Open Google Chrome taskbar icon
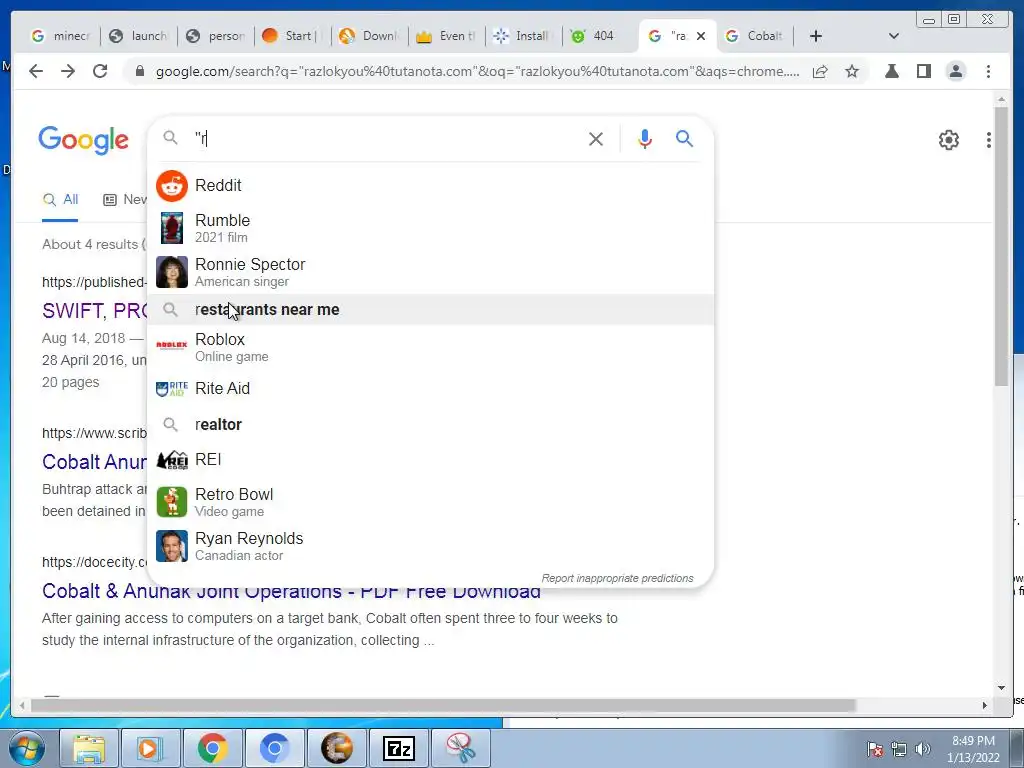Viewport: 1024px width, 768px height. 212,748
